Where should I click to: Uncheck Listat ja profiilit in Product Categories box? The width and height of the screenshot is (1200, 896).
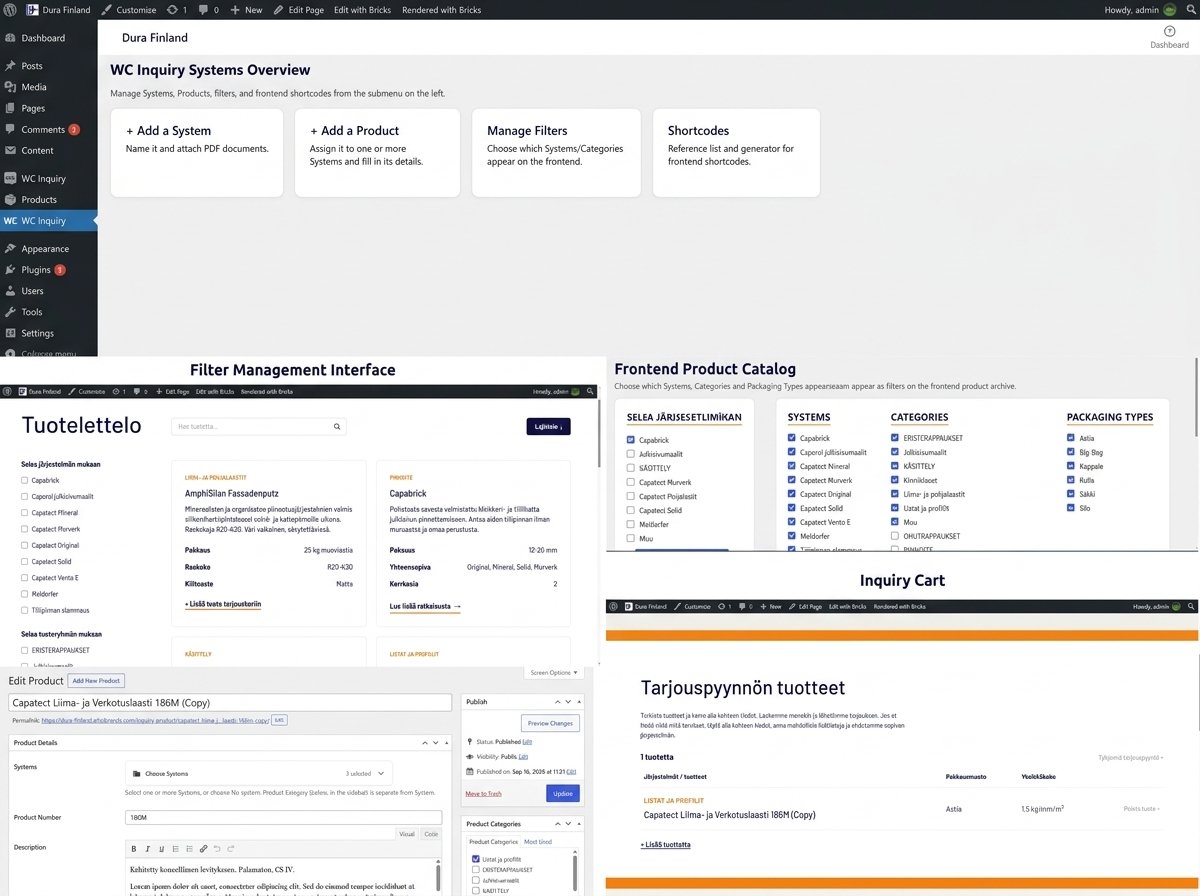point(476,859)
